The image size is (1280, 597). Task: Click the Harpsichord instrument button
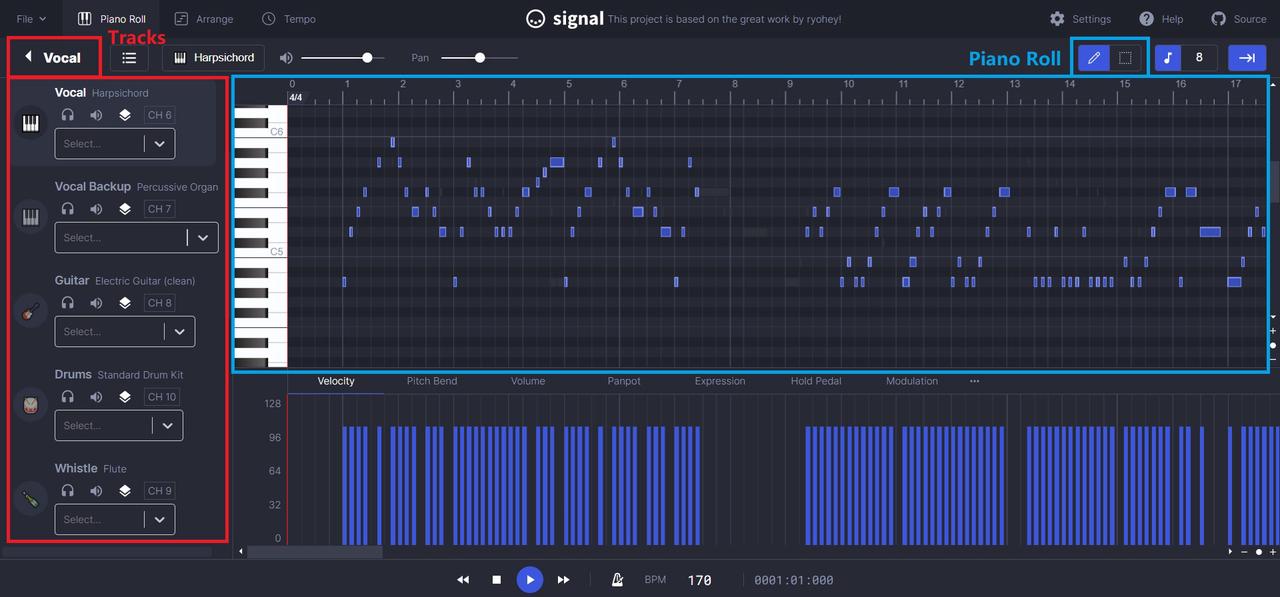pos(215,58)
